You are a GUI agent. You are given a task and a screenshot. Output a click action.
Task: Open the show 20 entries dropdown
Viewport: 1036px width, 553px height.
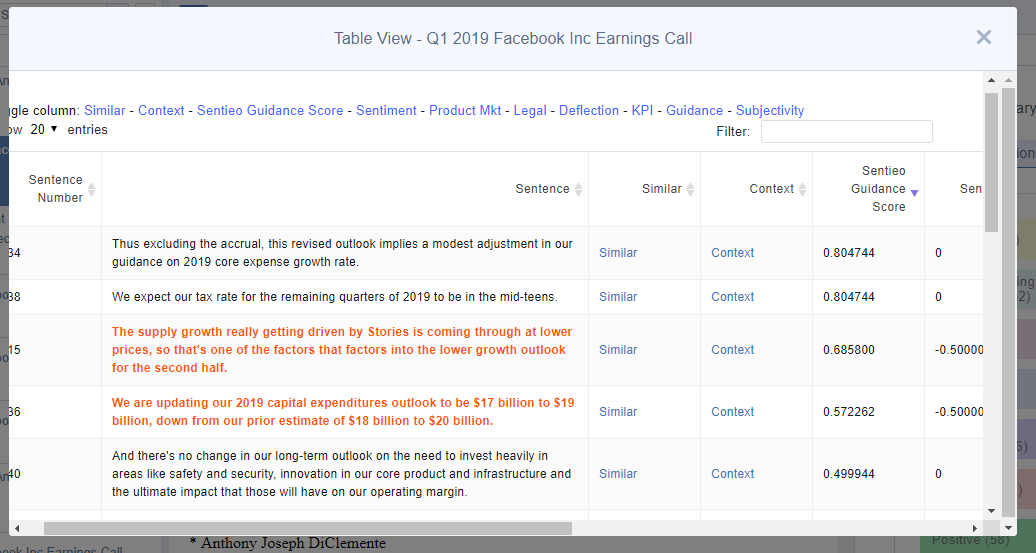44,129
